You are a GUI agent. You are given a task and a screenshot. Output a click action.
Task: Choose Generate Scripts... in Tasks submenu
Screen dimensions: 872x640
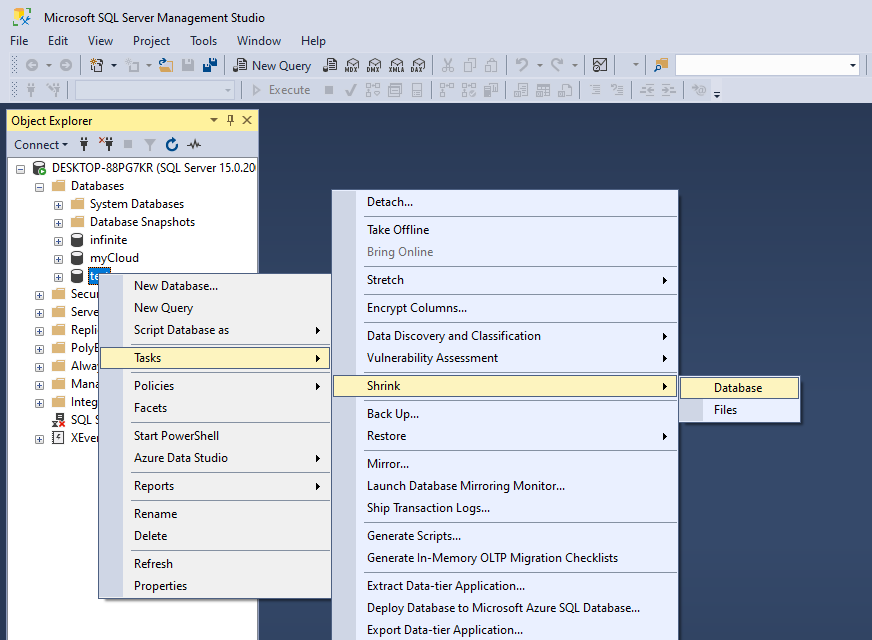pos(505,536)
